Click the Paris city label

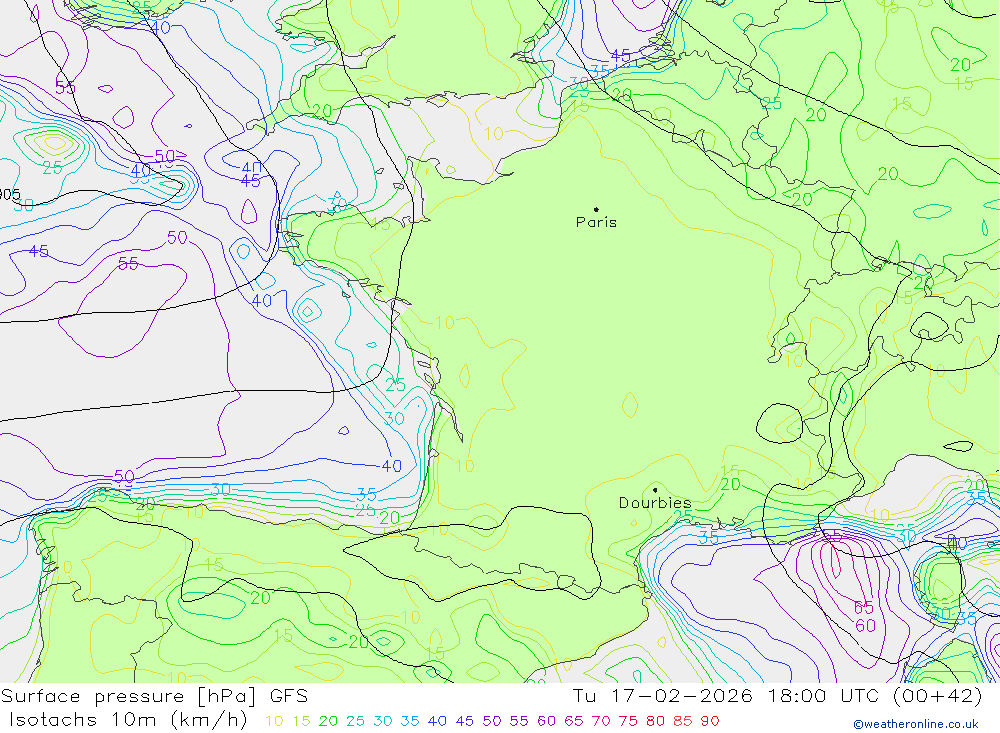[x=596, y=222]
